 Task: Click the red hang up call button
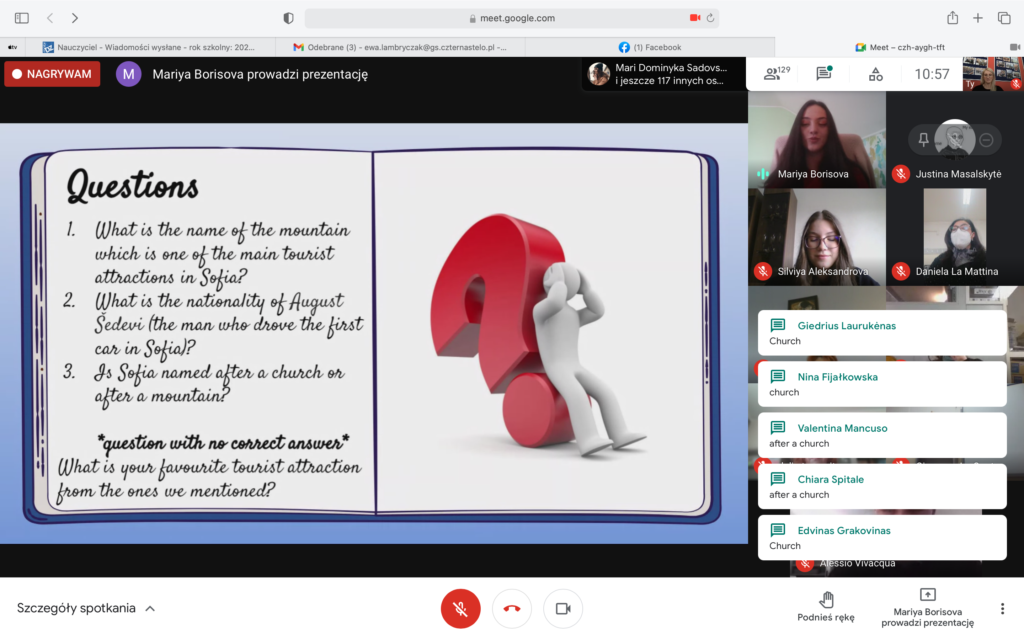tap(512, 608)
